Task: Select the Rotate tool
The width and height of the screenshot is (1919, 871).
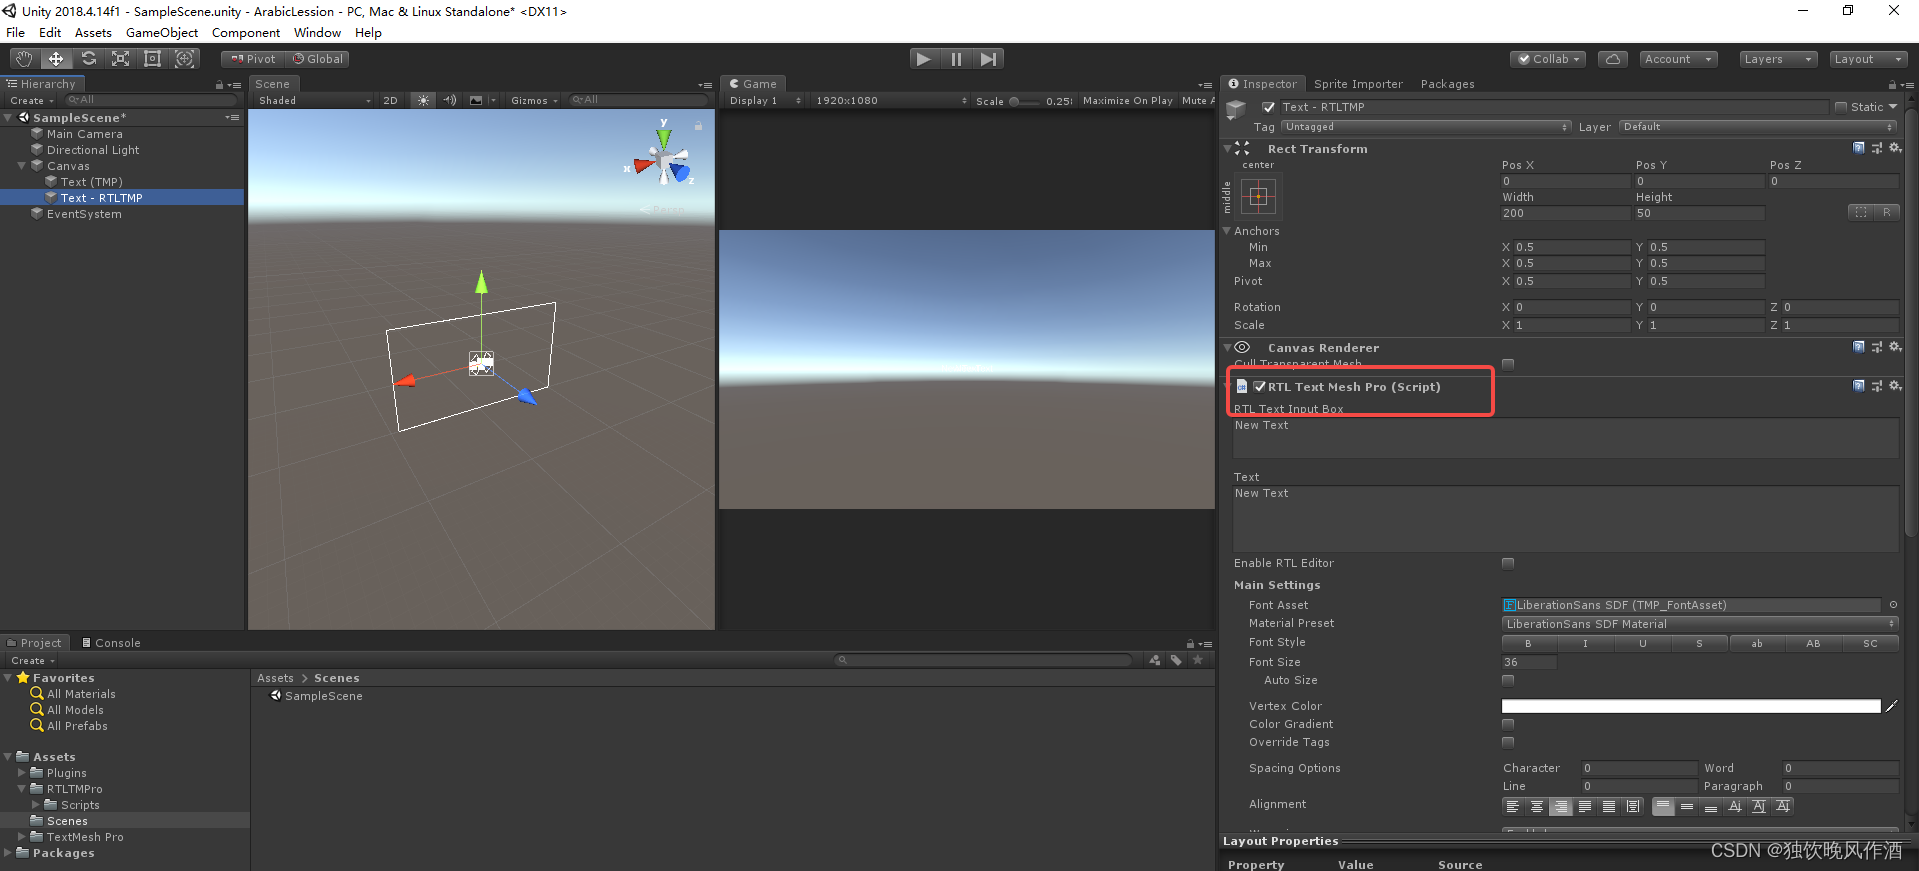Action: tap(88, 59)
